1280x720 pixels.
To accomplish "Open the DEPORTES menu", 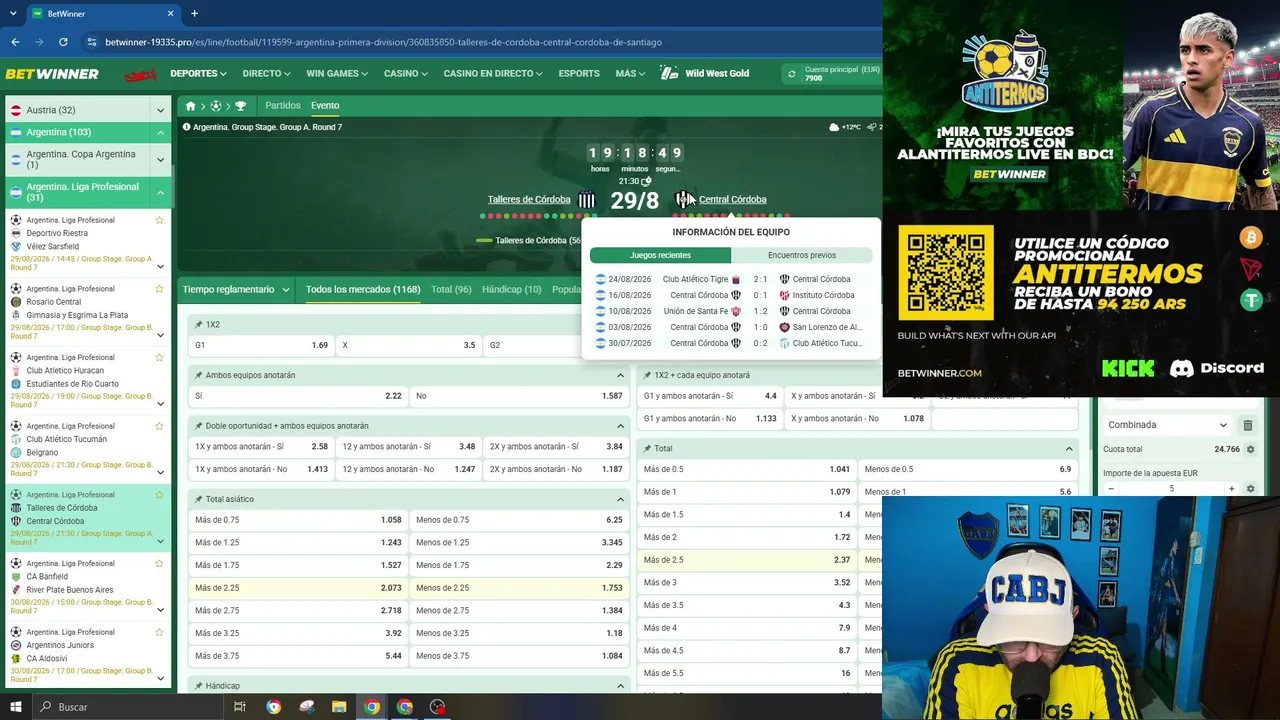I will point(198,74).
